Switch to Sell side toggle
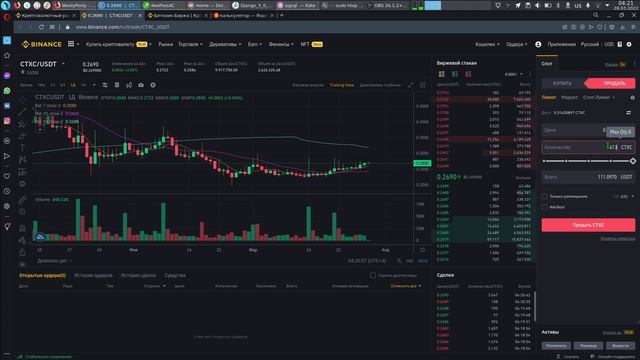 [611, 83]
